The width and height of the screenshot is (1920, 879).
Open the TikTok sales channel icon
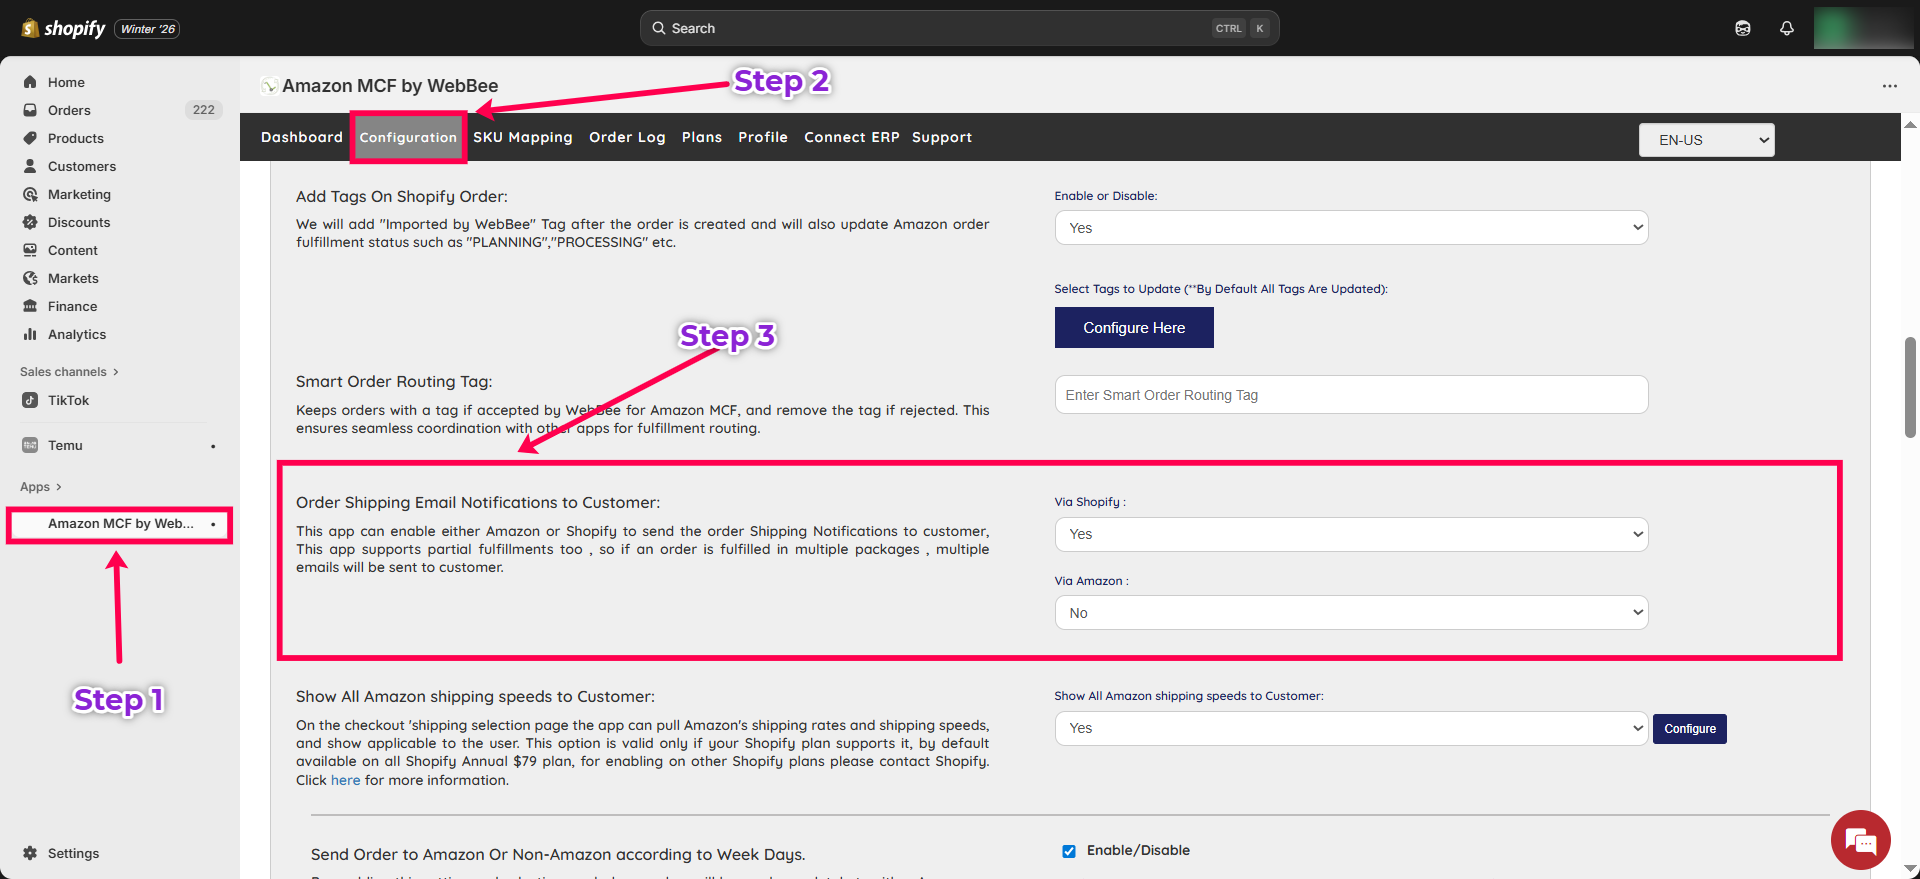click(x=30, y=400)
